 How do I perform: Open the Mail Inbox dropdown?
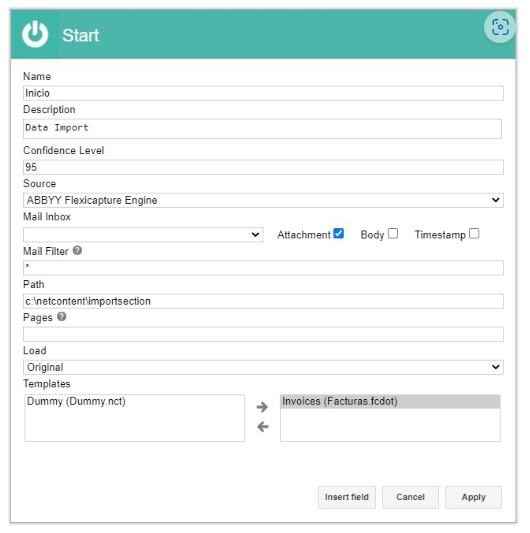click(143, 235)
